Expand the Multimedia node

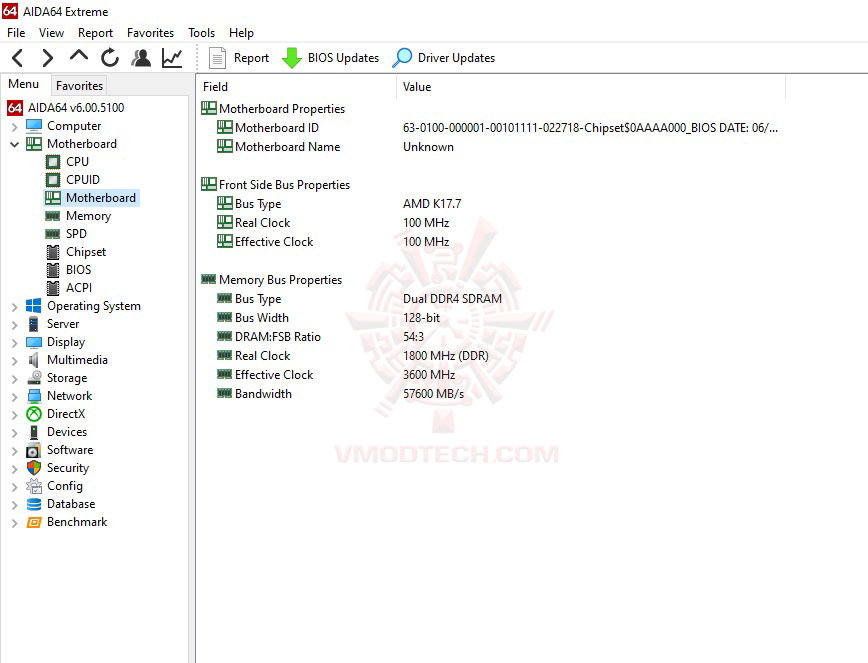pos(14,360)
